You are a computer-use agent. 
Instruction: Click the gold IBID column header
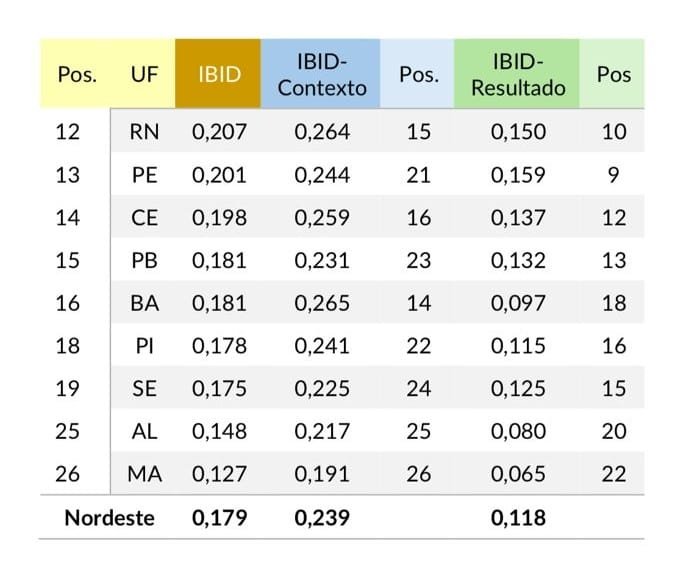click(218, 75)
